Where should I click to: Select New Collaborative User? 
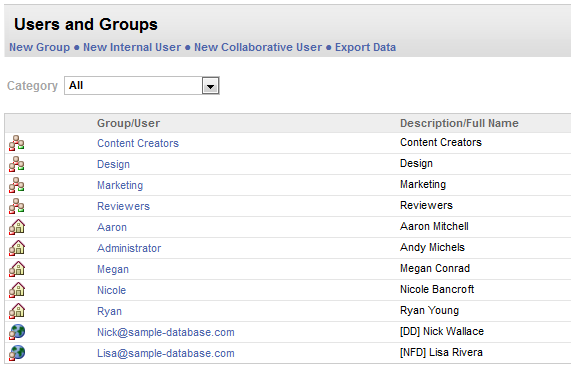point(258,47)
